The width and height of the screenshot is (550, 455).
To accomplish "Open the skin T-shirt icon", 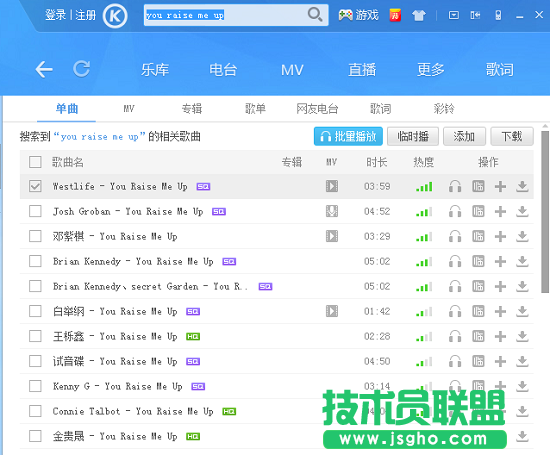I will (419, 15).
